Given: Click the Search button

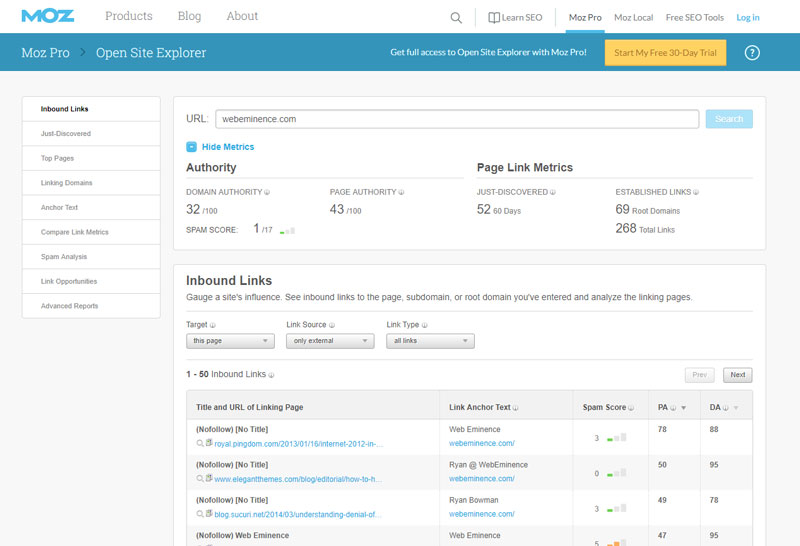Looking at the screenshot, I should 729,119.
